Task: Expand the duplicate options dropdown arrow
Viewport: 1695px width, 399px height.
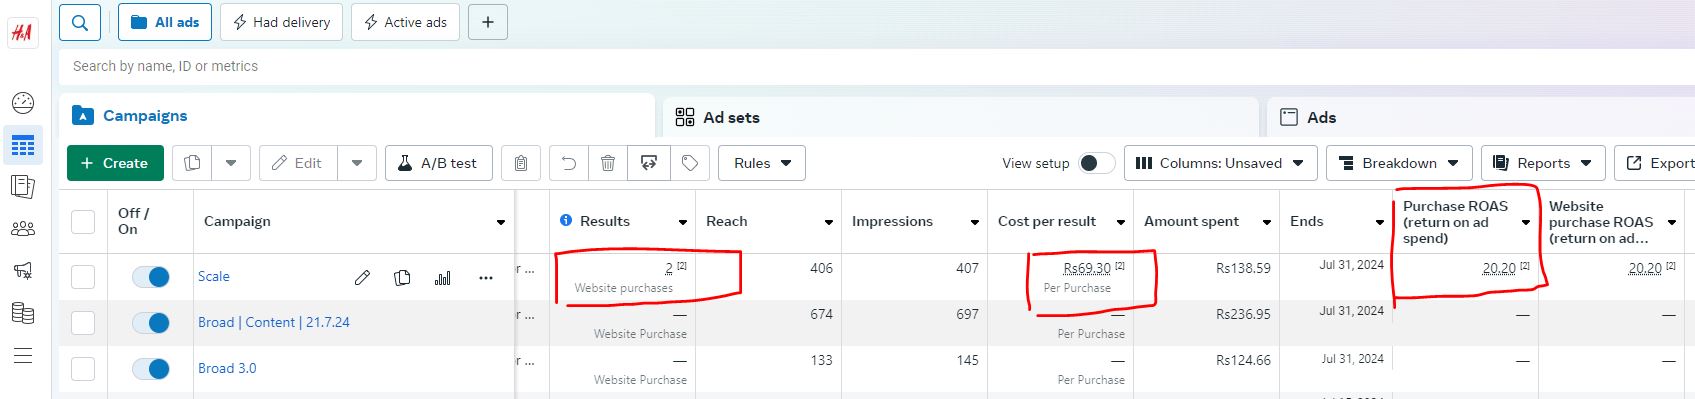Action: click(231, 163)
